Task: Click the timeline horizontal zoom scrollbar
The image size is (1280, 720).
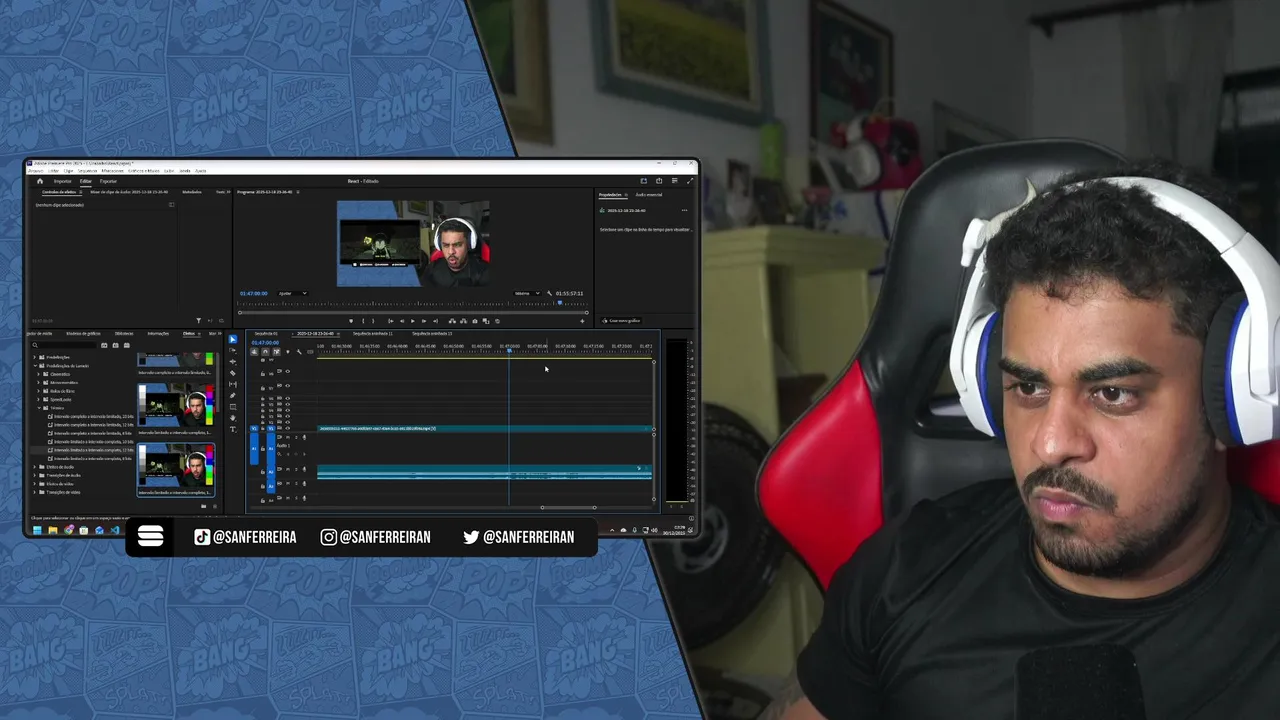Action: click(568, 507)
